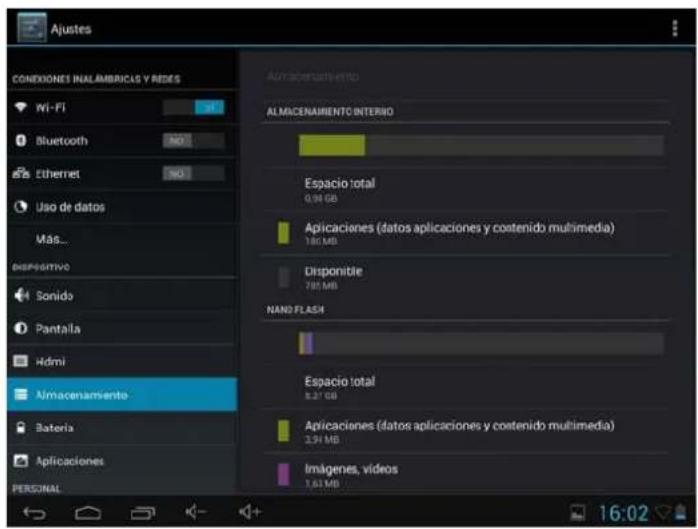The width and height of the screenshot is (698, 529).
Task: Click the Ethernet network icon
Action: 21,173
